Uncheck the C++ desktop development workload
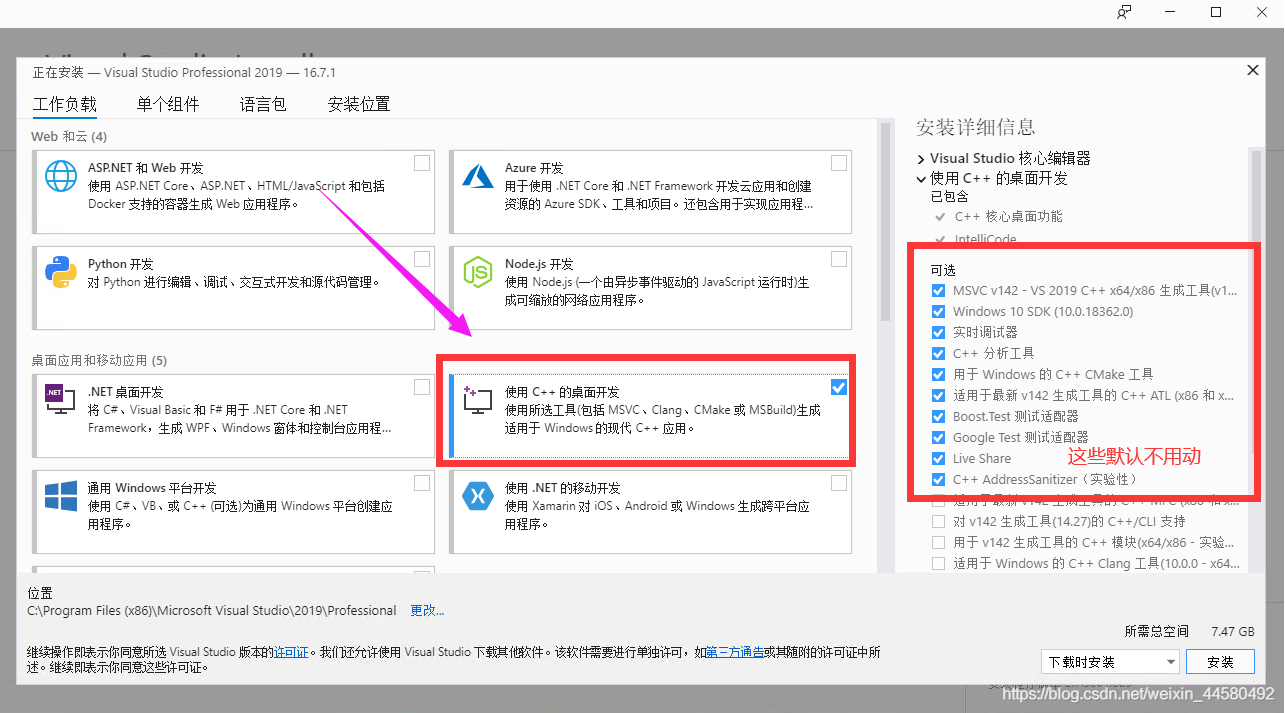The height and width of the screenshot is (713, 1285). tap(838, 387)
